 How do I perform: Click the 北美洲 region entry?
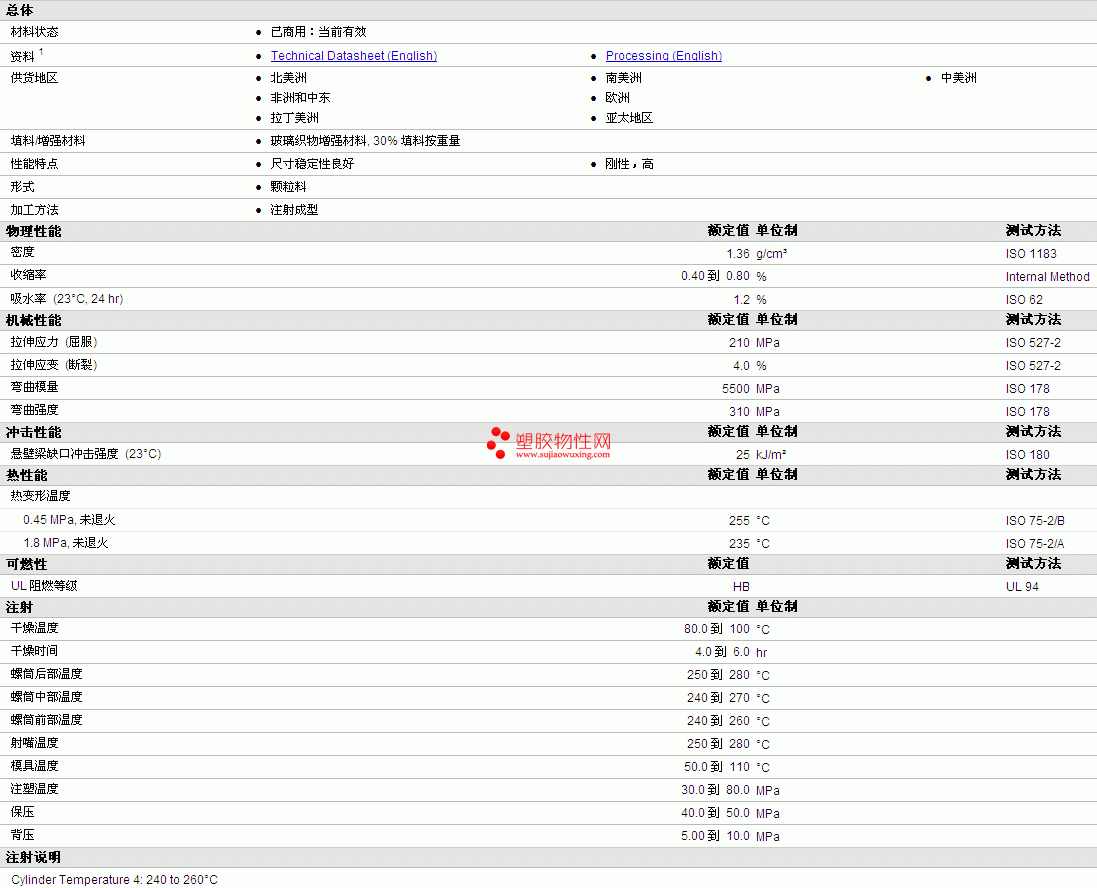point(288,78)
